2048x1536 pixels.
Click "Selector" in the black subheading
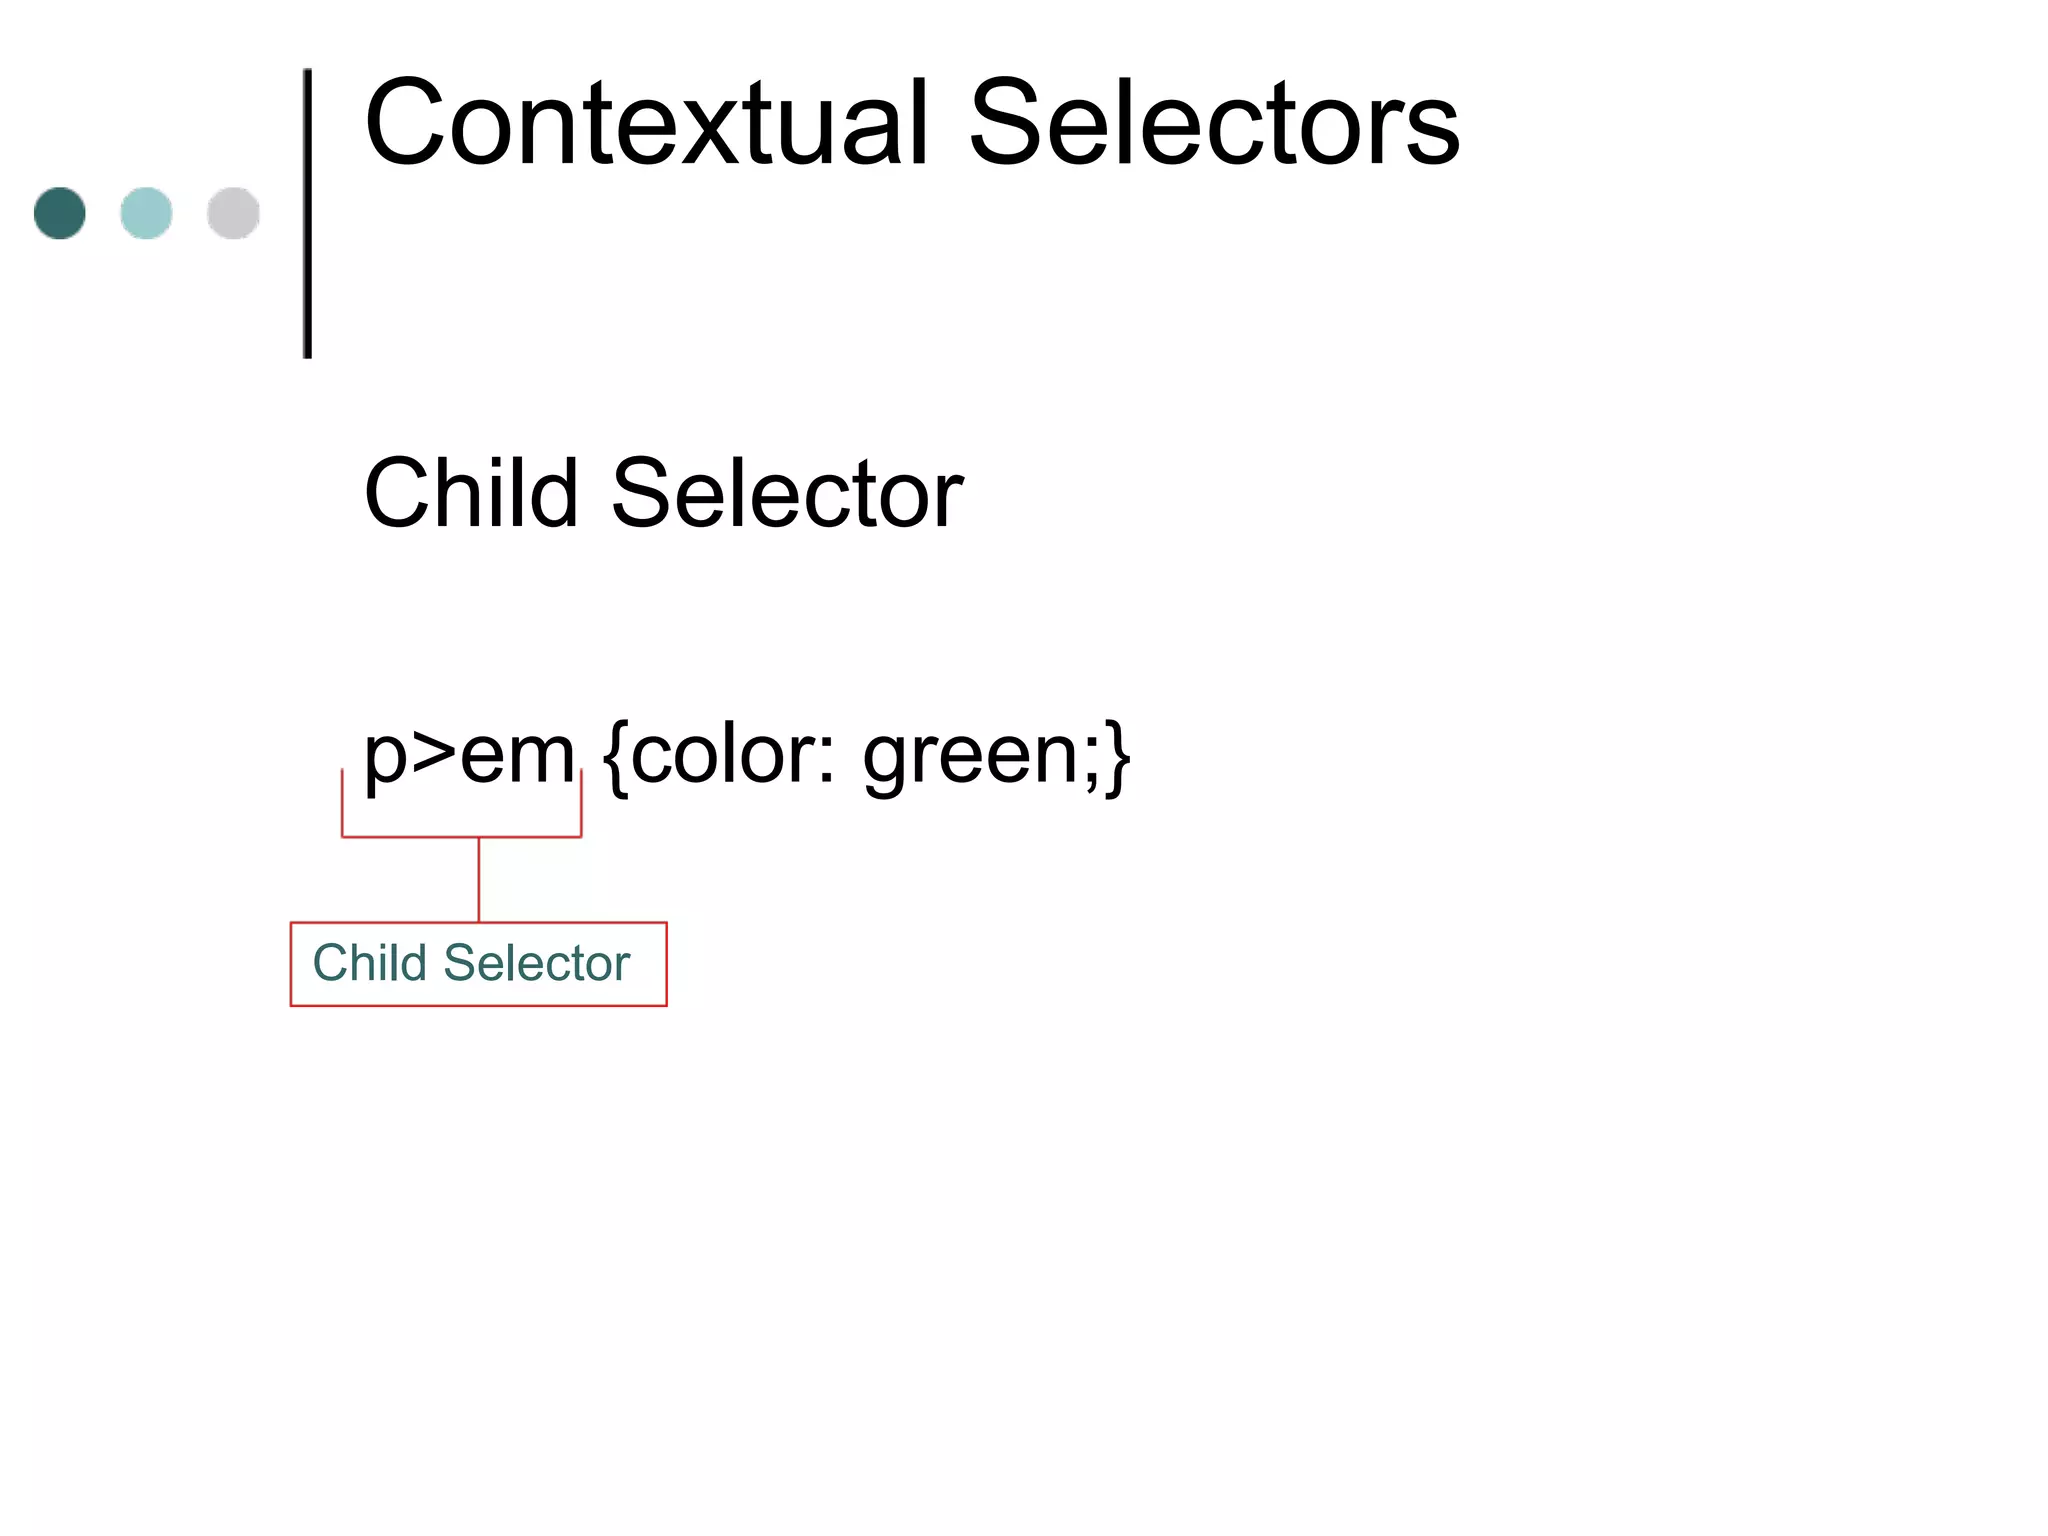coord(787,493)
